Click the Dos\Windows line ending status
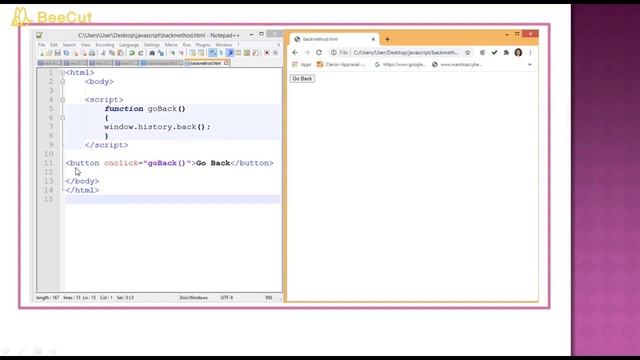Image resolution: width=640 pixels, height=360 pixels. pyautogui.click(x=193, y=298)
